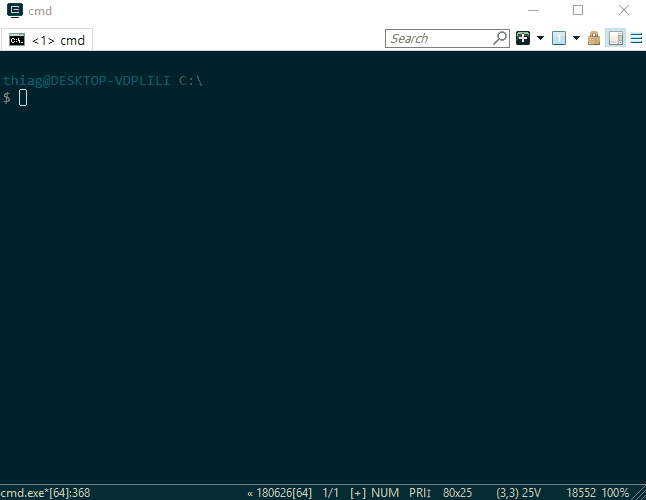646x500 pixels.
Task: Toggle the alternative mode panel button
Action: tap(616, 38)
